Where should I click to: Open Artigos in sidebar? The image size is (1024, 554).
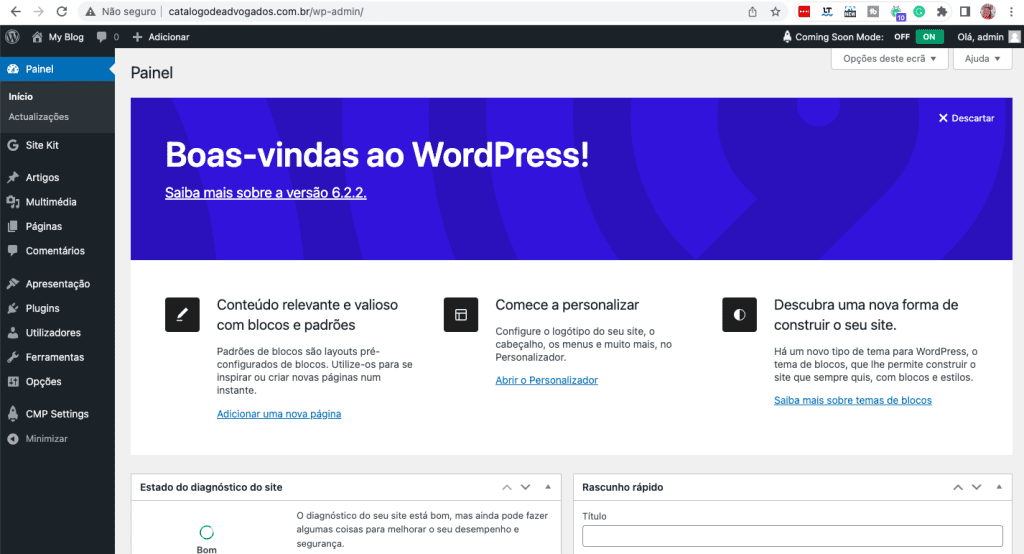pyautogui.click(x=42, y=177)
